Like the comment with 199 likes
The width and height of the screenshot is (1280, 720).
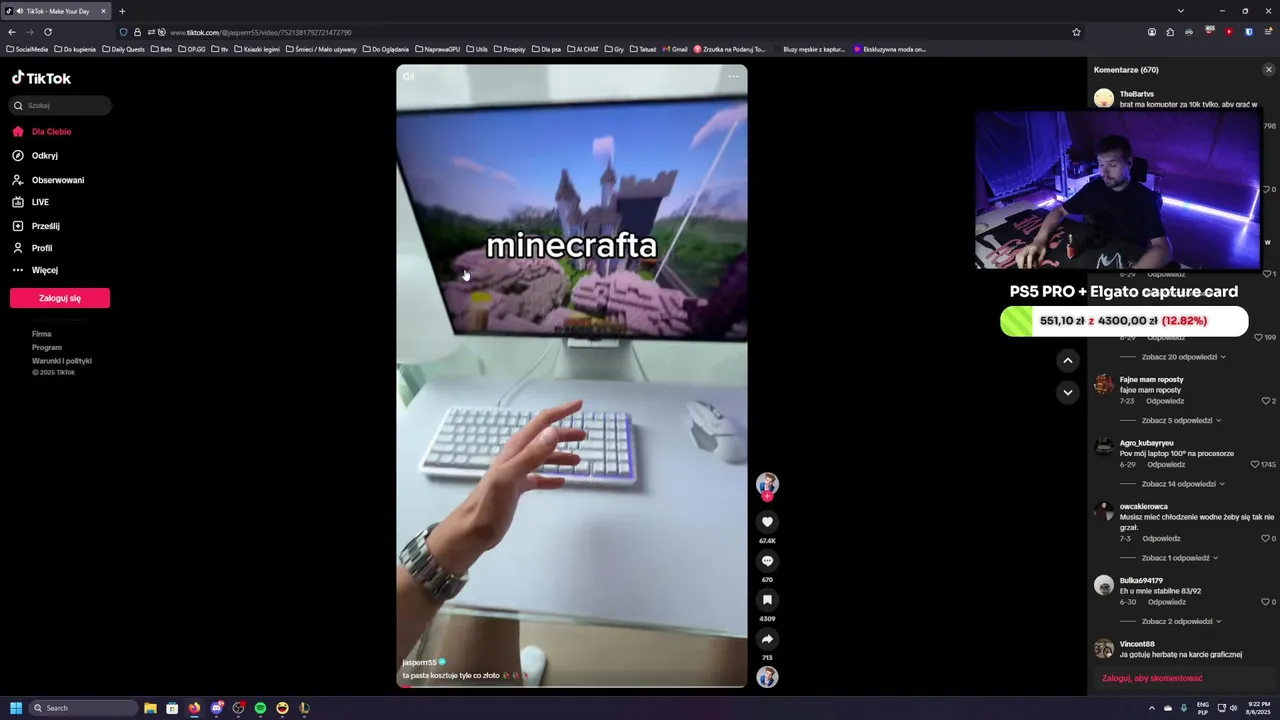[x=1259, y=338]
